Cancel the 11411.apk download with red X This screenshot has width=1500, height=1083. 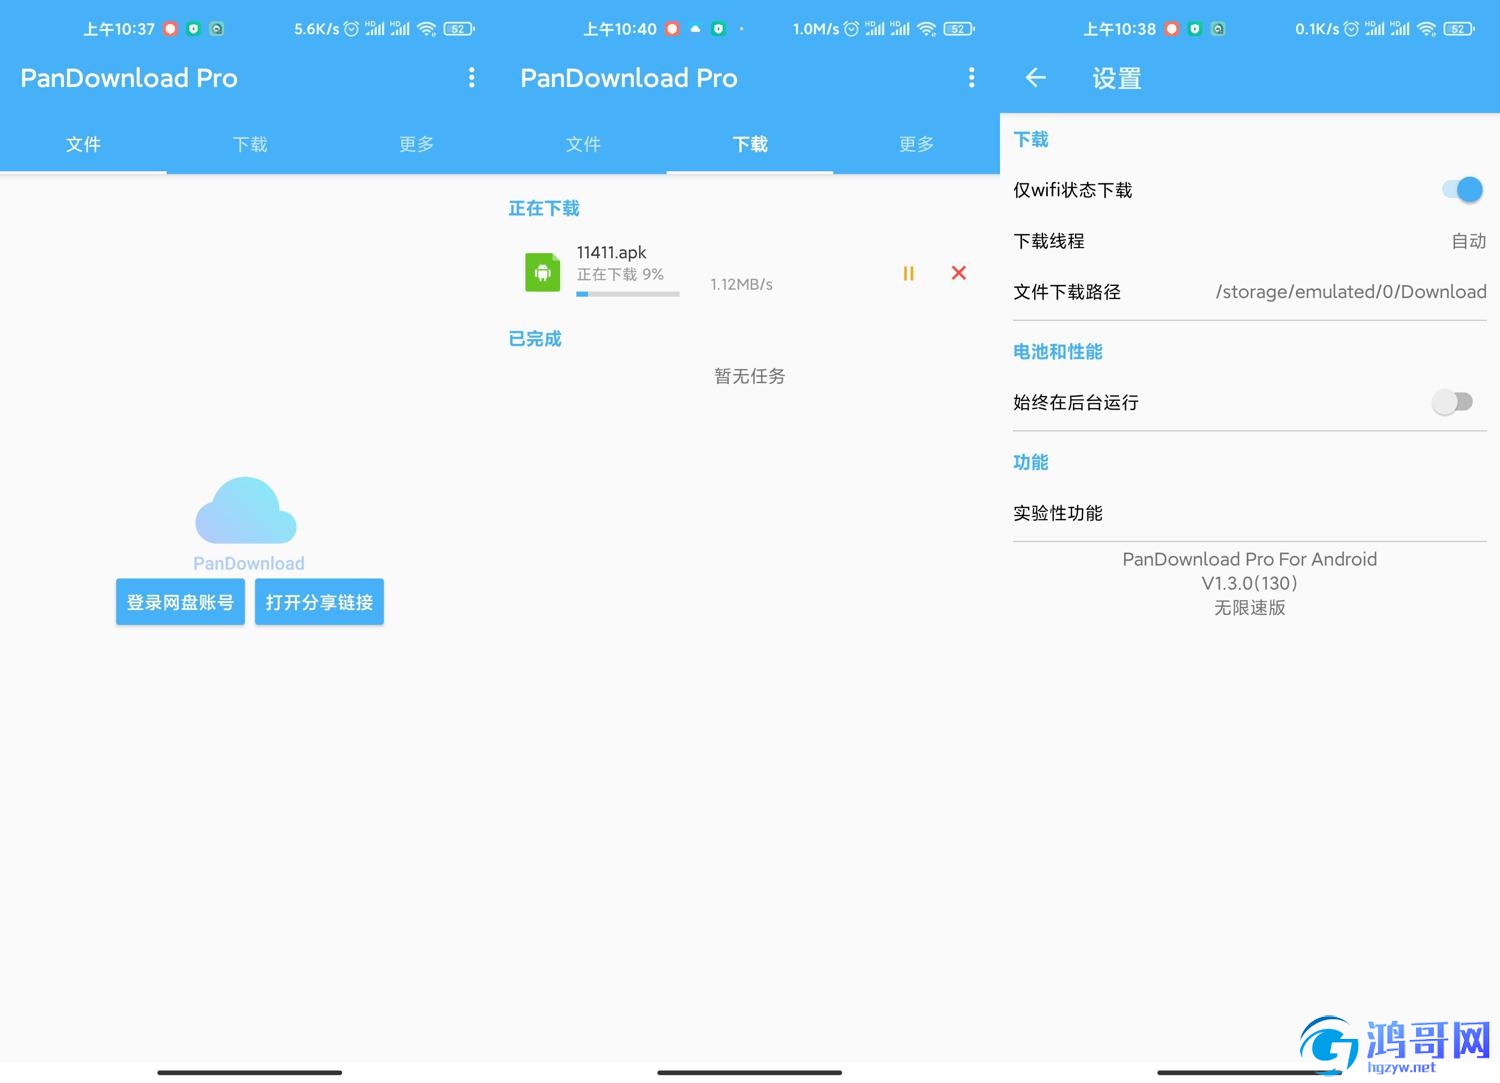click(958, 273)
